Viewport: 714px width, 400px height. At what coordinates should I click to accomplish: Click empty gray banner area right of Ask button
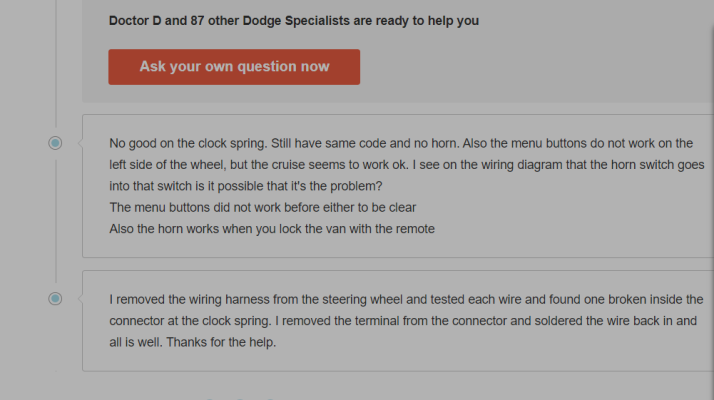click(533, 67)
